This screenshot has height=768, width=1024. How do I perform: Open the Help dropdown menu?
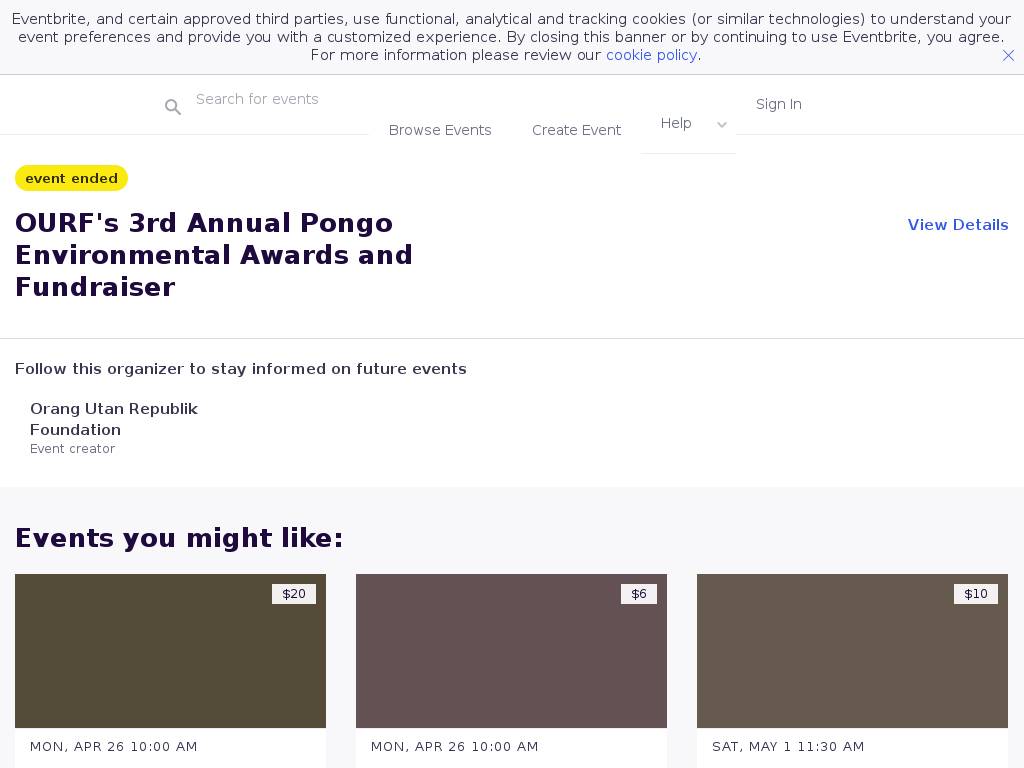tap(676, 123)
